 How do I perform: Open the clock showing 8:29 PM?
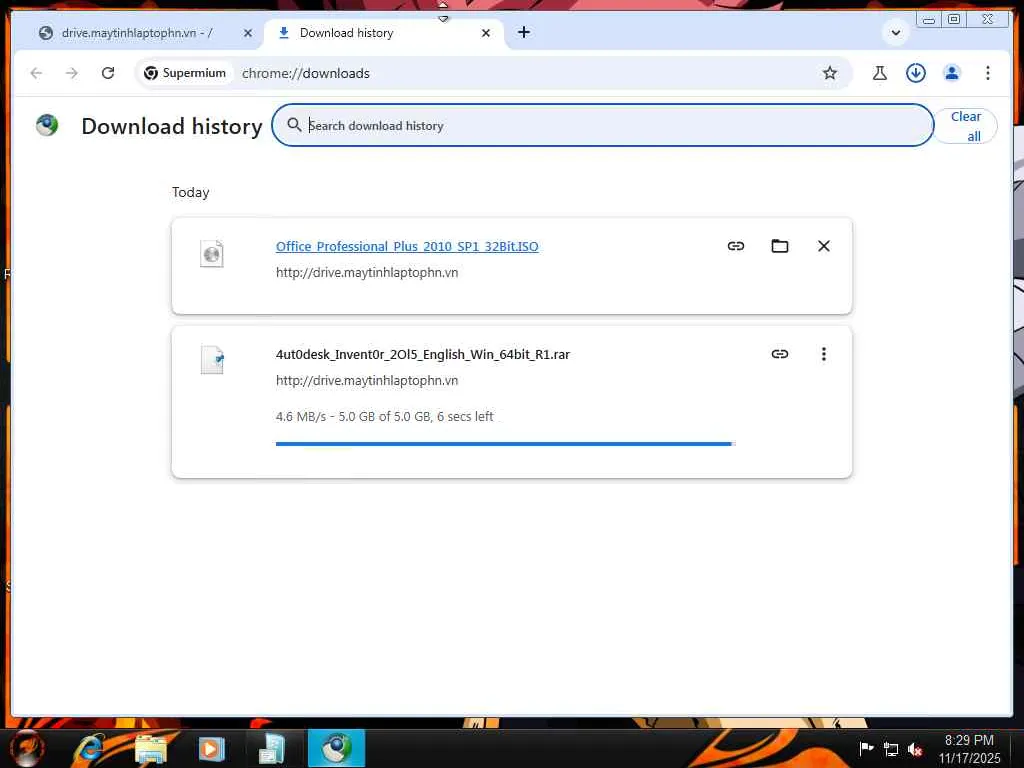coord(969,748)
